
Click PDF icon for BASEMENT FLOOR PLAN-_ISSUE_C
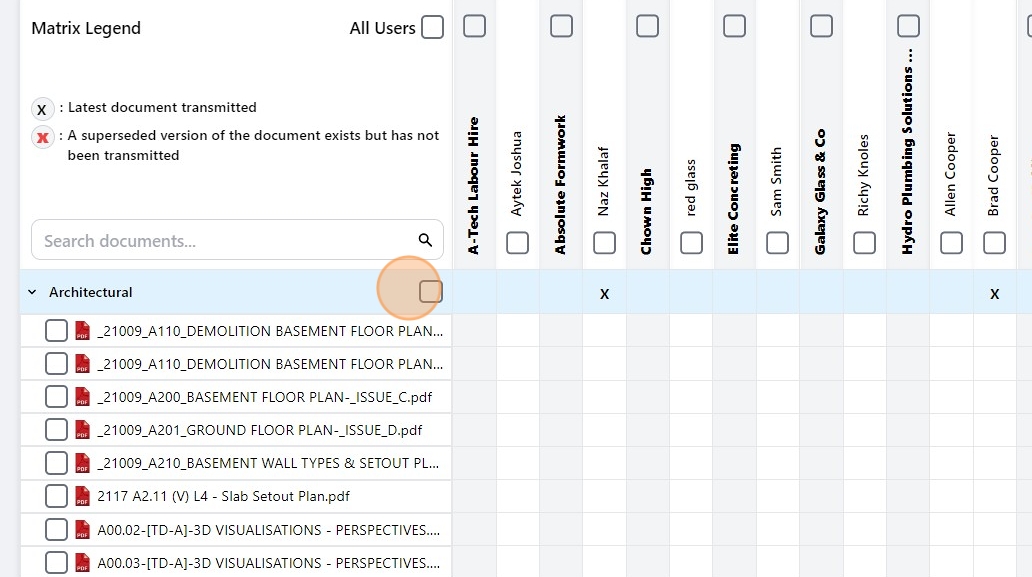tap(83, 397)
